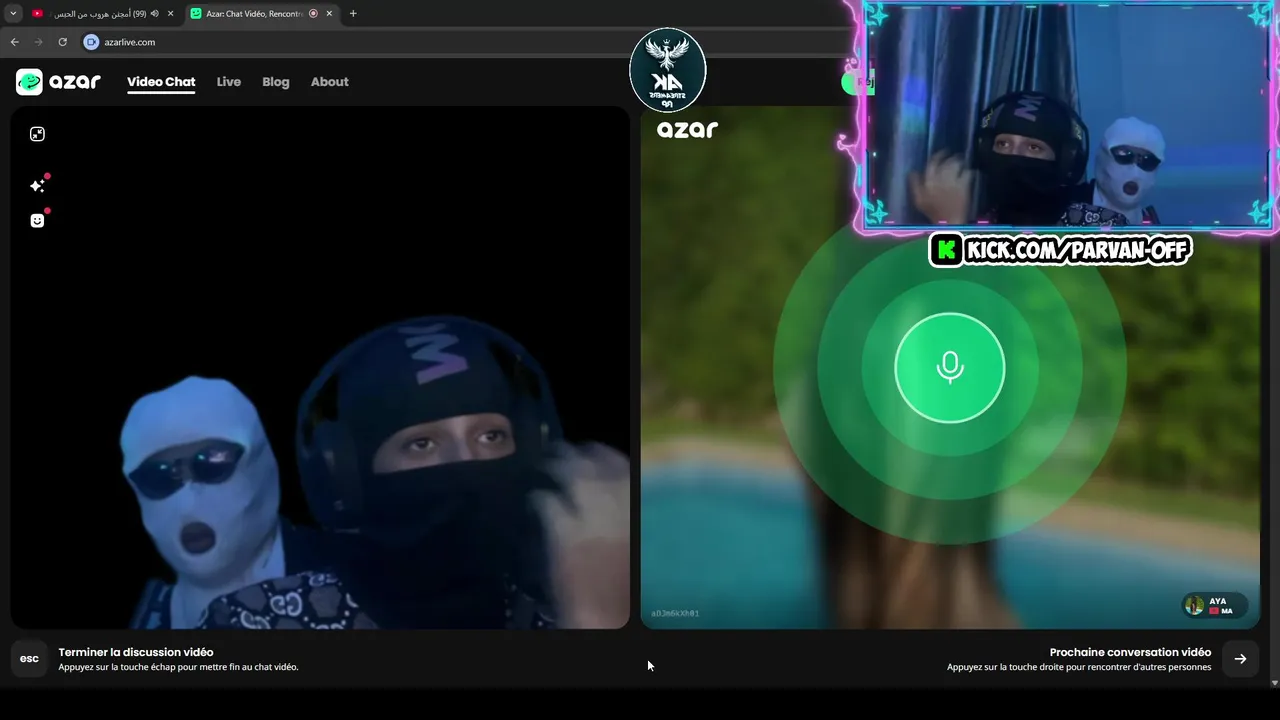Click the recording indicator on Azar tab
Screen dimensions: 1280x720
coord(313,14)
